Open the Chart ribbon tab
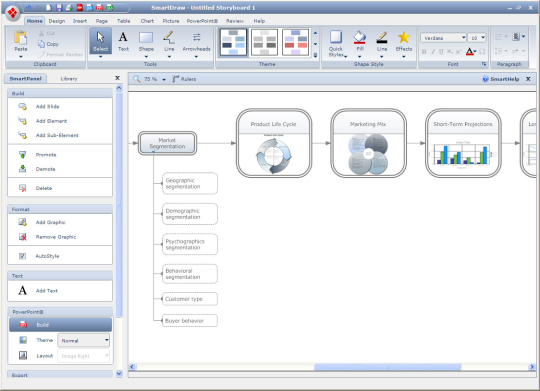Screen dimensions: 540x391 tap(147, 21)
